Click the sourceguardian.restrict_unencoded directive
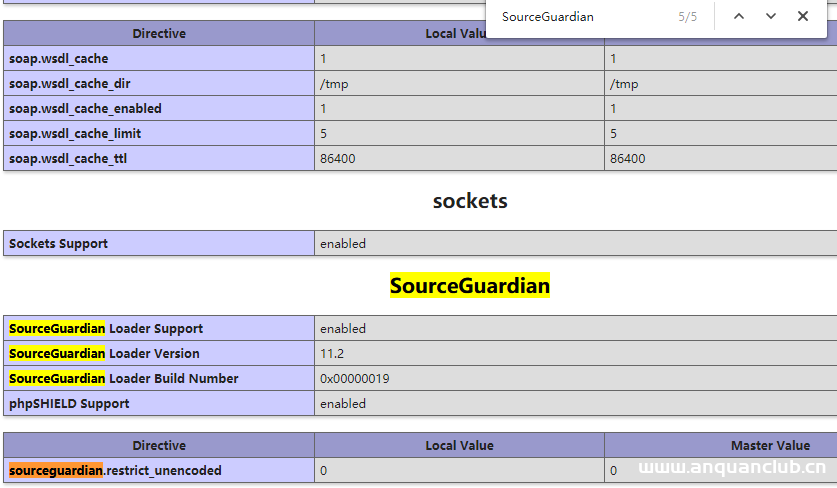This screenshot has height=488, width=837. coord(115,470)
